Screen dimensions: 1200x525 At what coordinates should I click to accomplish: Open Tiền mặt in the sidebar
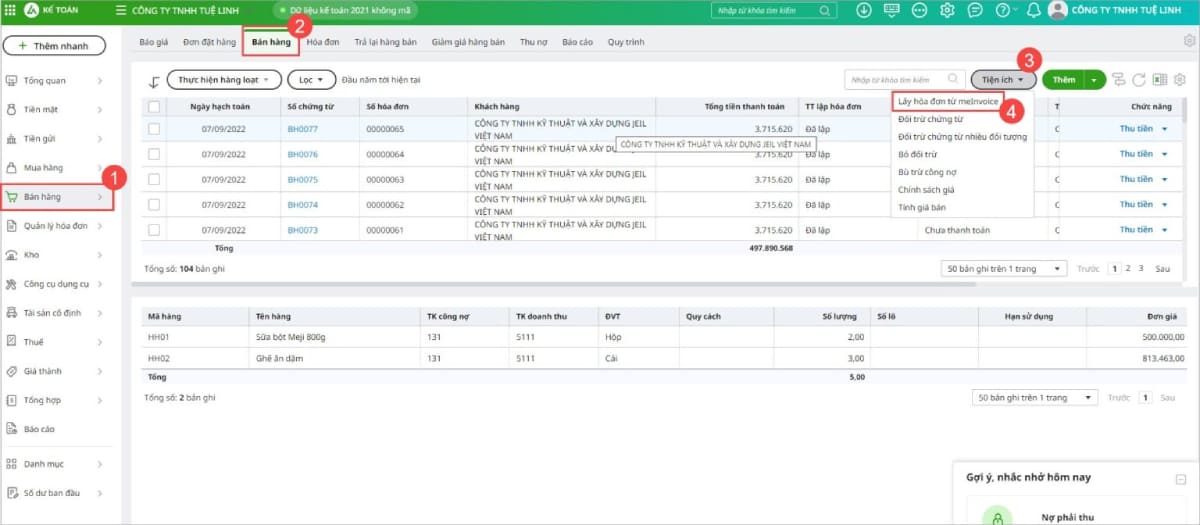[55, 109]
